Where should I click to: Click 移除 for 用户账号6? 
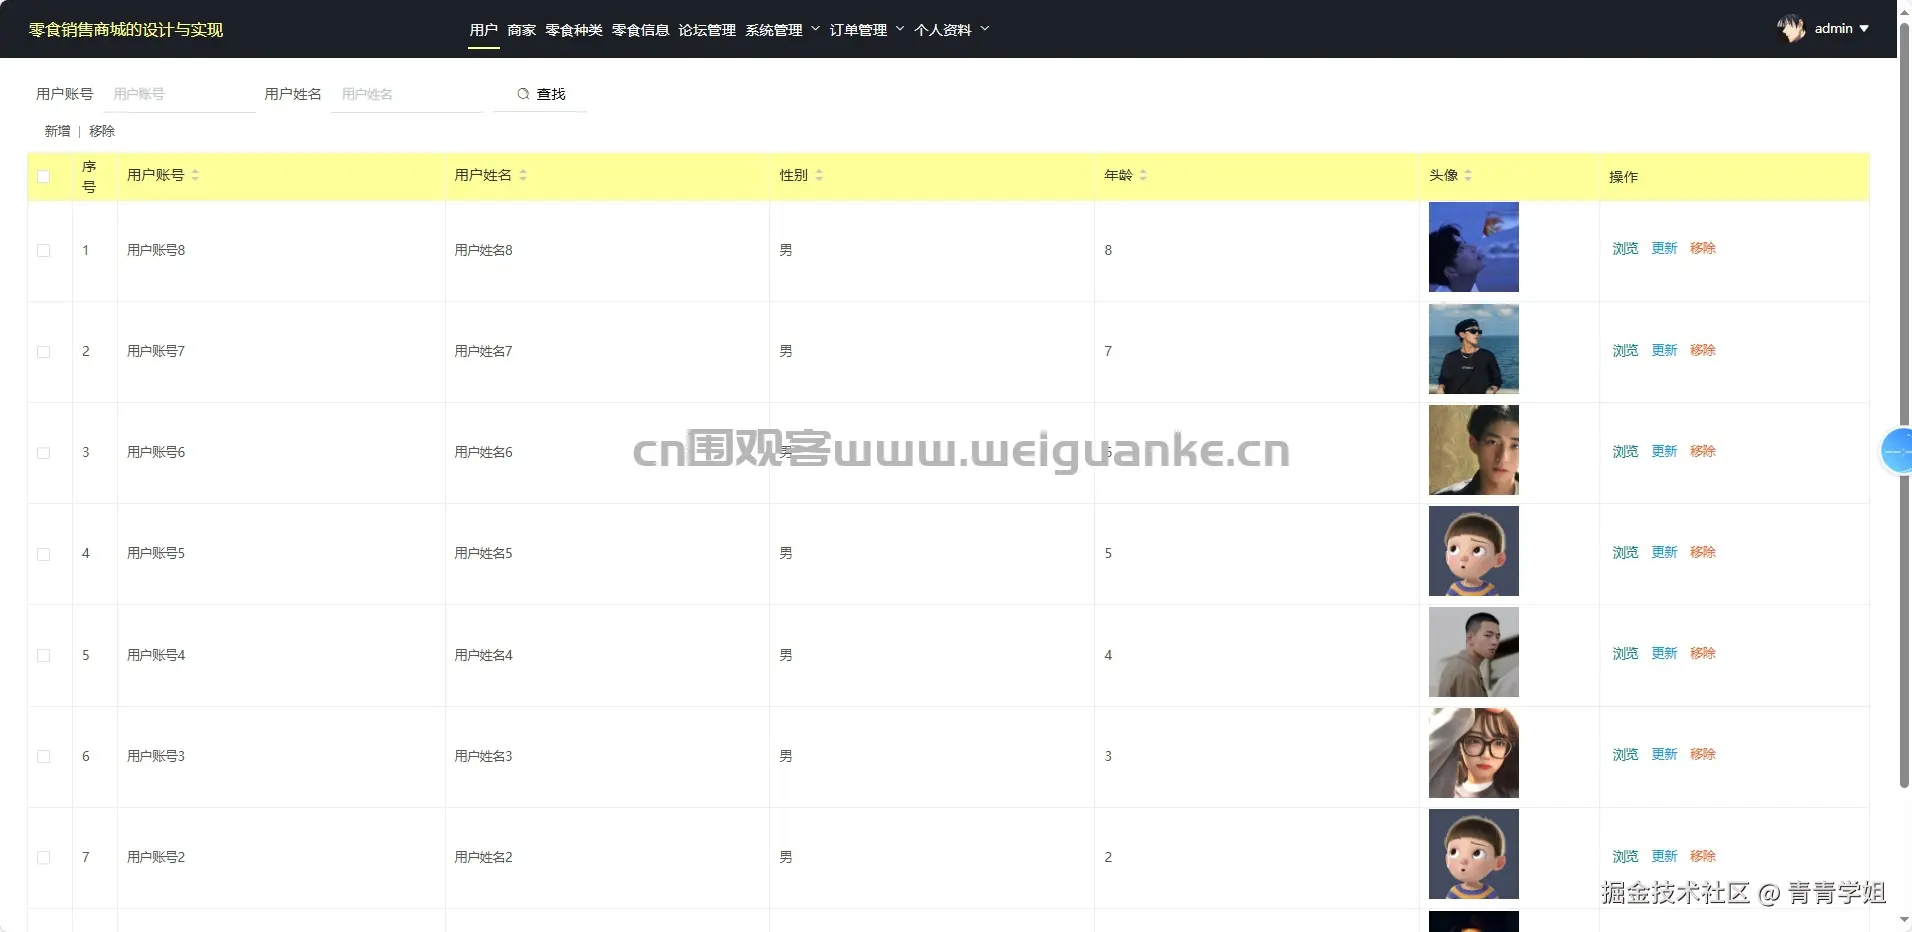(1703, 451)
